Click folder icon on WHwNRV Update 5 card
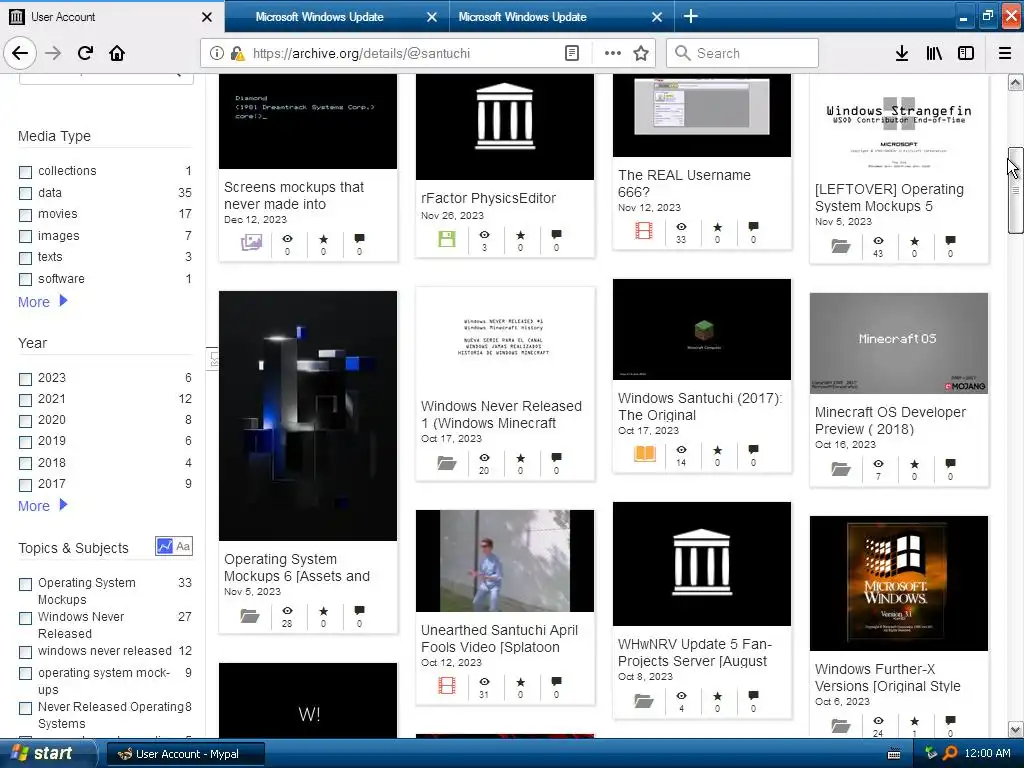The height and width of the screenshot is (768, 1024). point(644,701)
